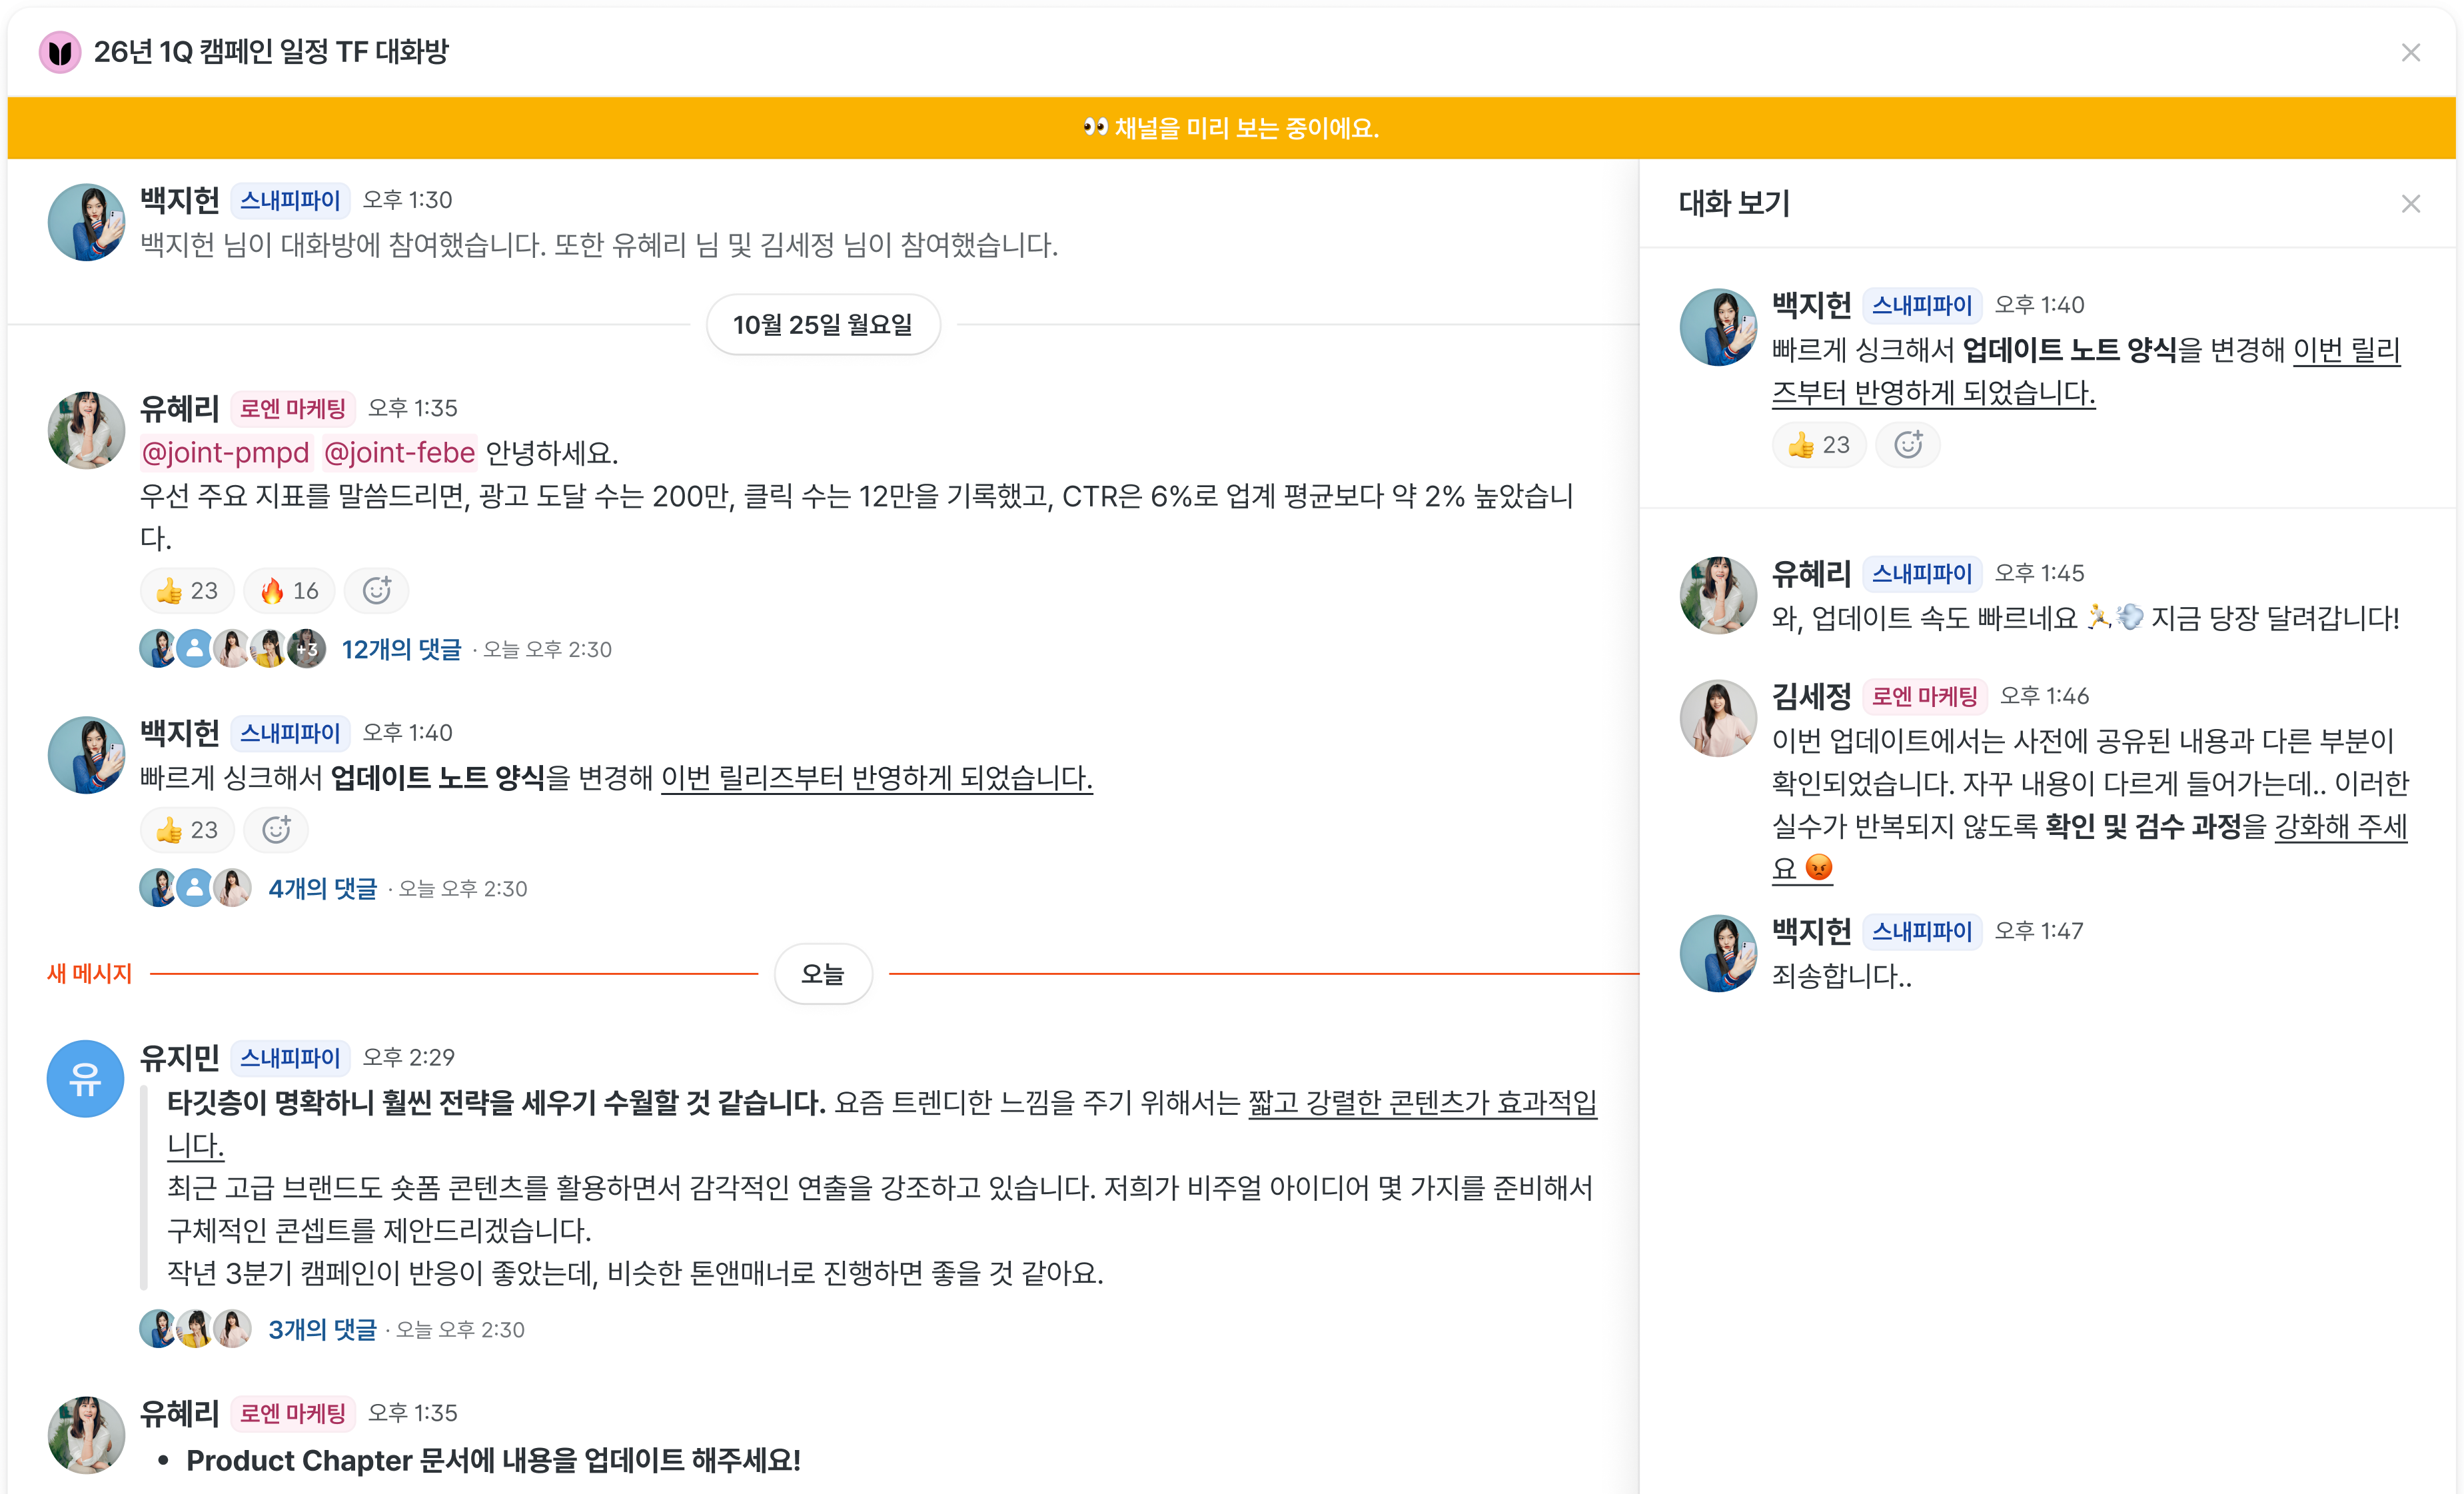Toggle thumbs-up 23 on 백지헌's 1:40 channel message
Image resolution: width=2464 pixels, height=1494 pixels.
pyautogui.click(x=187, y=830)
